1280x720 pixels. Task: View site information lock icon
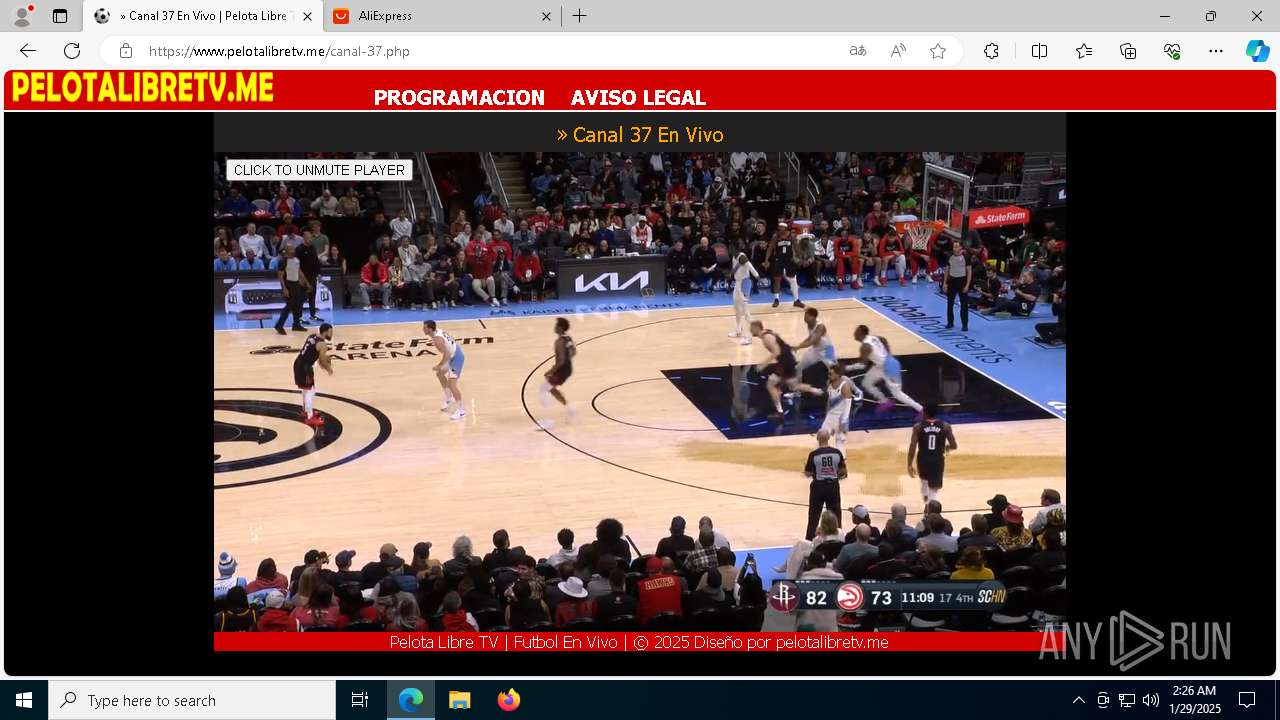[126, 51]
